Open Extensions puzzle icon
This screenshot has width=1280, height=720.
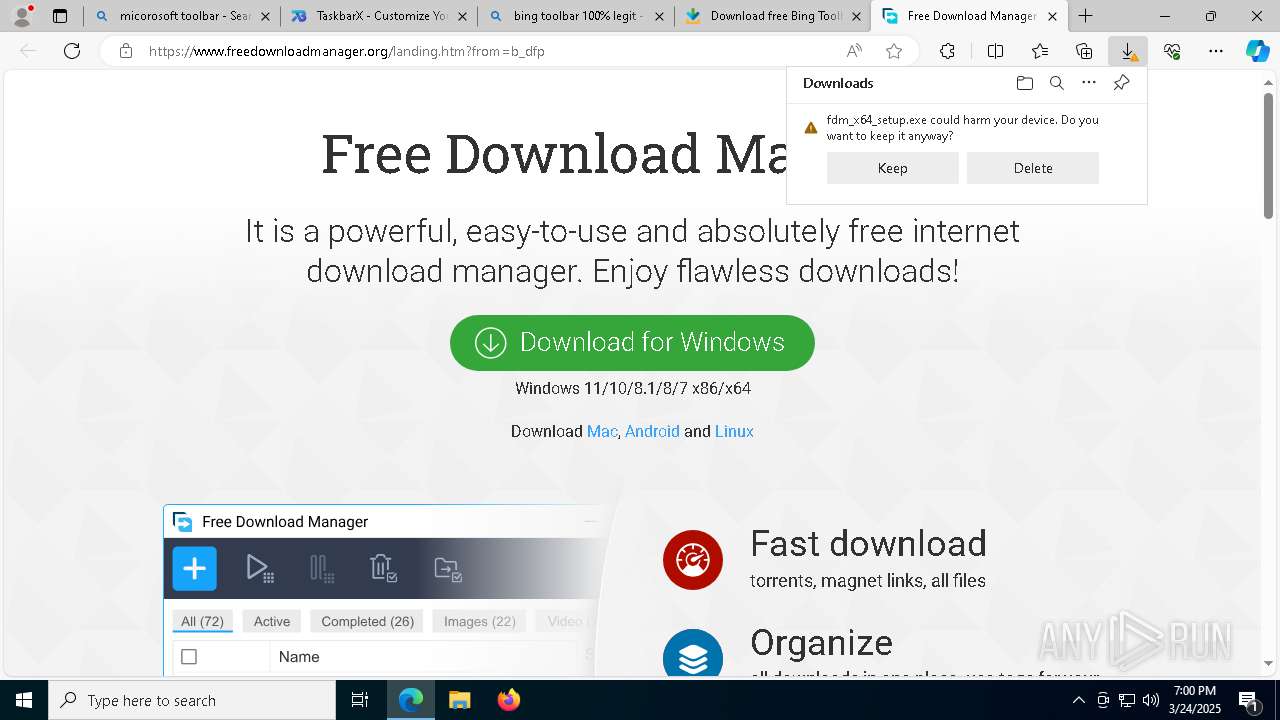(947, 51)
